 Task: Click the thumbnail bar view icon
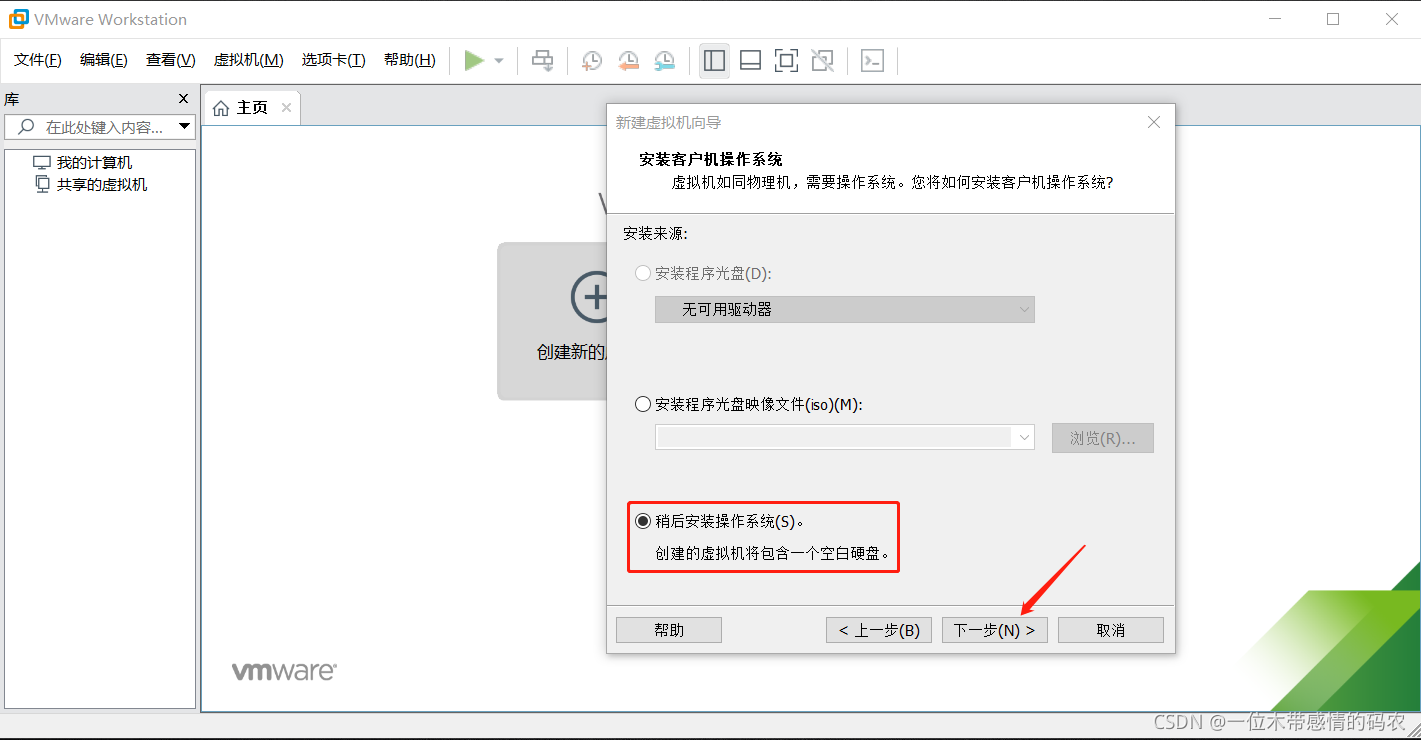click(750, 61)
